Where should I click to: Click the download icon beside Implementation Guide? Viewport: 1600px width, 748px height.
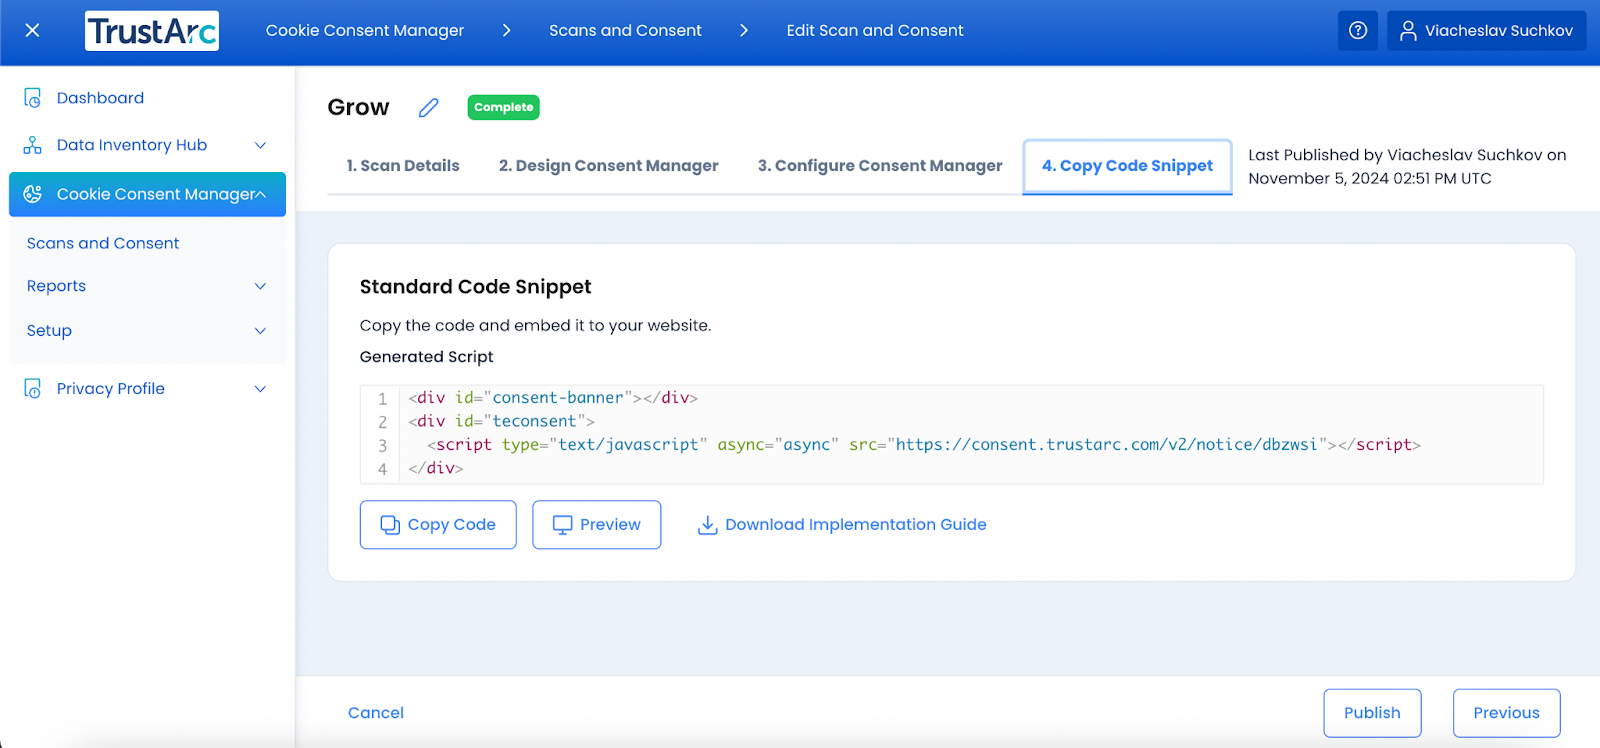(707, 525)
